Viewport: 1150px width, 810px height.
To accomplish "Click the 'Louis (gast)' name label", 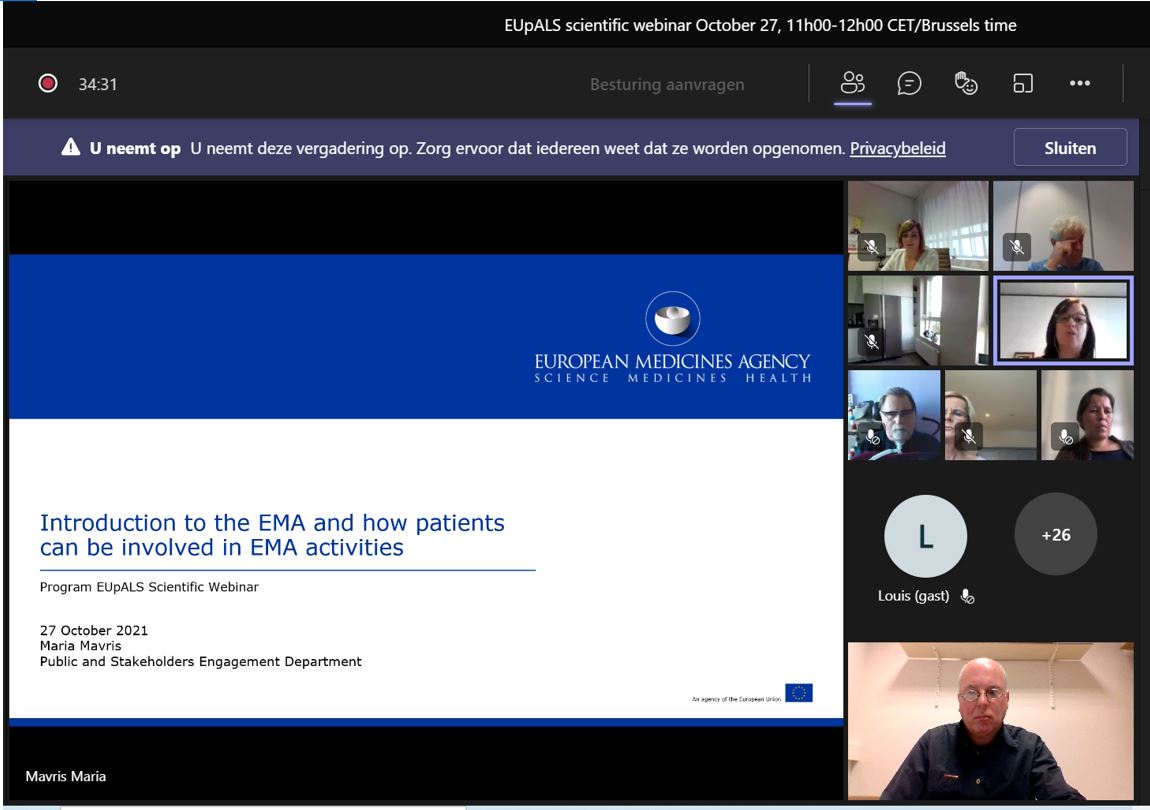I will click(913, 596).
